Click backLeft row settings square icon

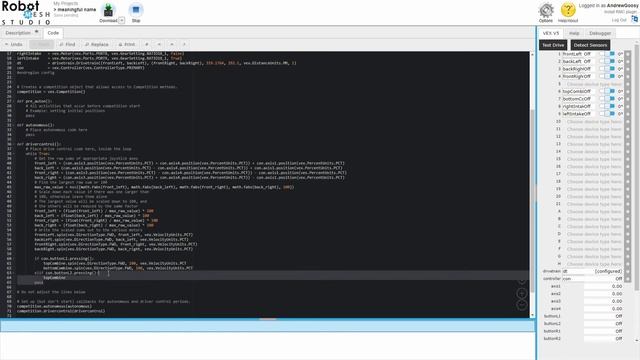[x=628, y=61]
